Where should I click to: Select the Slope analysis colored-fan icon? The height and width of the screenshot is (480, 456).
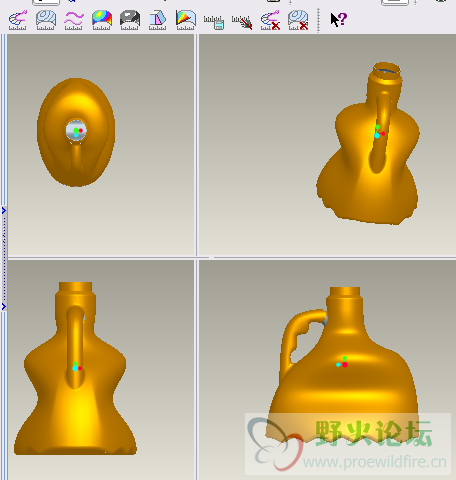click(185, 20)
